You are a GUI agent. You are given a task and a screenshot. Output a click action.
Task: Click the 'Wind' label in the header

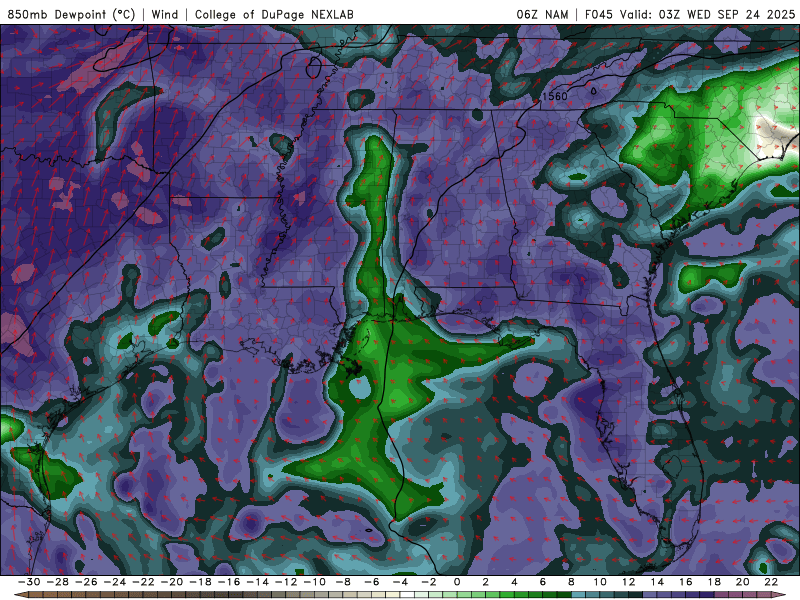[x=165, y=14]
